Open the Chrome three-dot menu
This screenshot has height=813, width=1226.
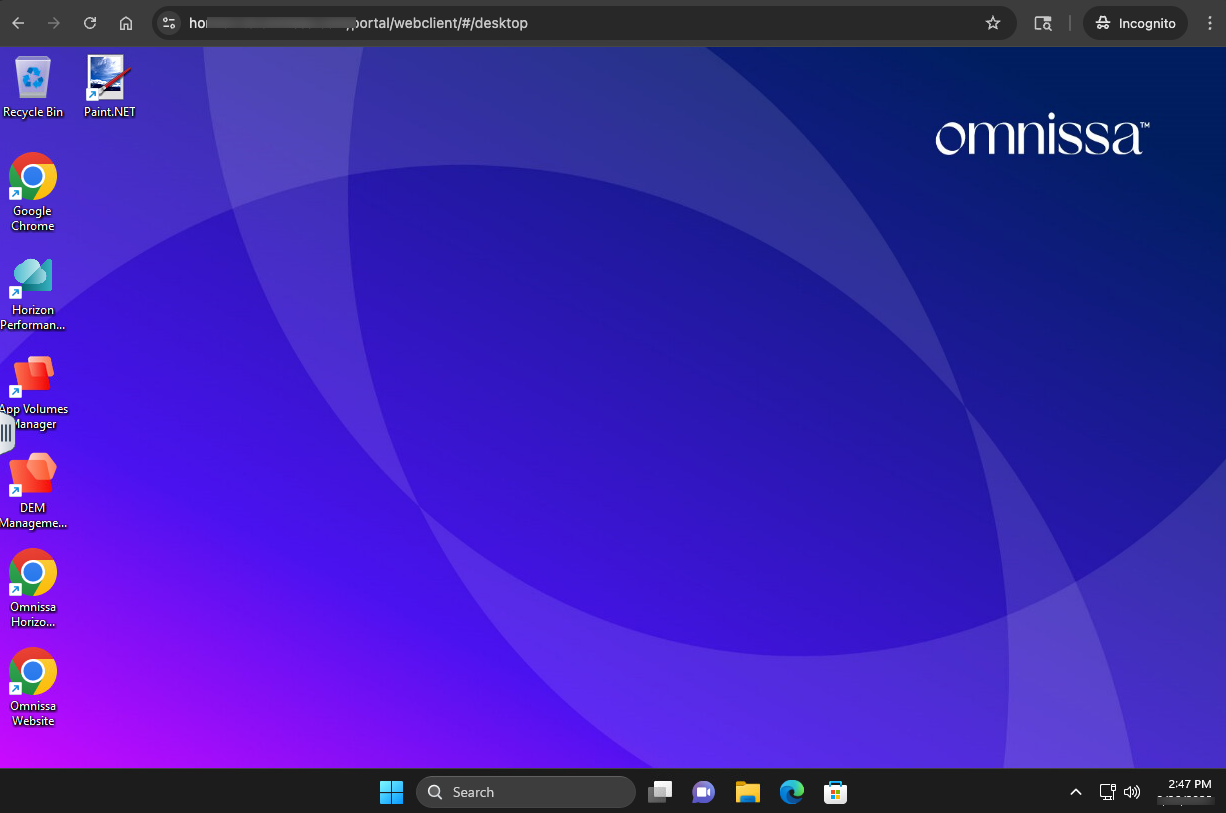(x=1210, y=23)
